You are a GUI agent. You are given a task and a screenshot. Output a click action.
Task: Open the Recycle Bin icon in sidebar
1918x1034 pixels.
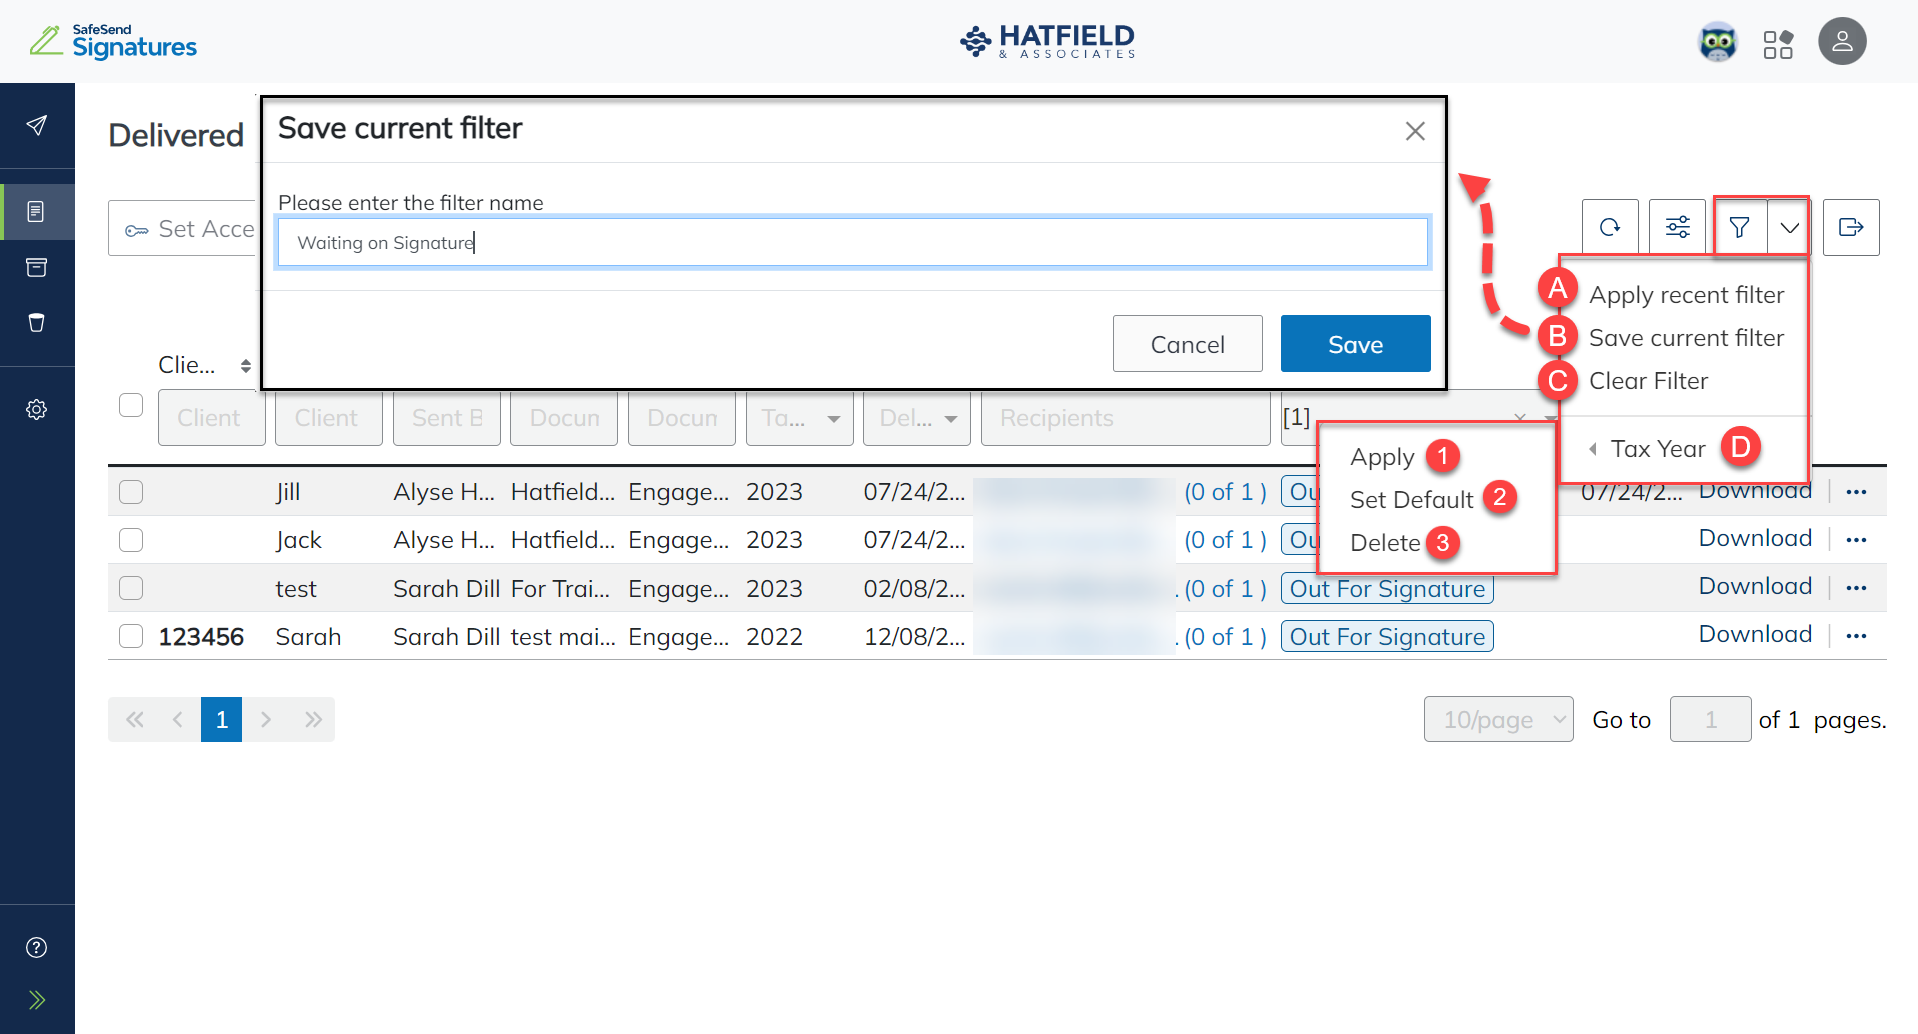[x=37, y=322]
